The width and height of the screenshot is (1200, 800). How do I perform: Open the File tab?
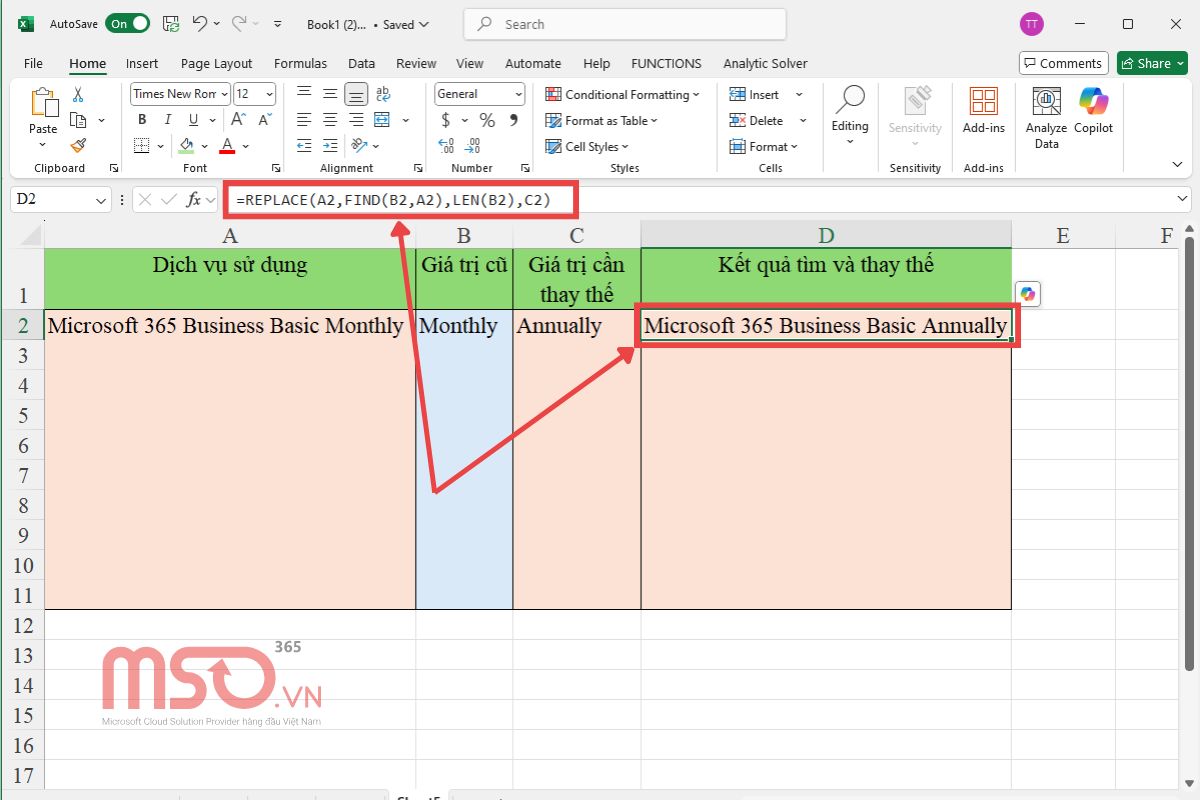[x=33, y=63]
